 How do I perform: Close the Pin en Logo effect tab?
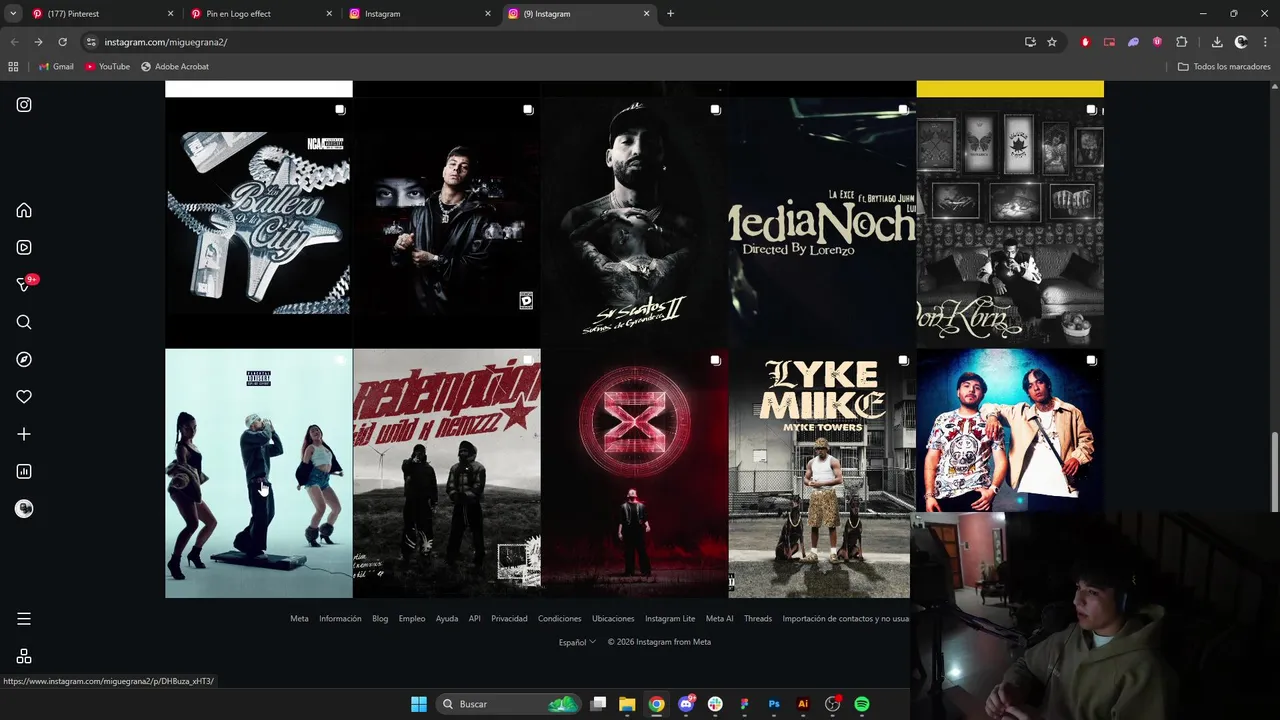pos(329,14)
